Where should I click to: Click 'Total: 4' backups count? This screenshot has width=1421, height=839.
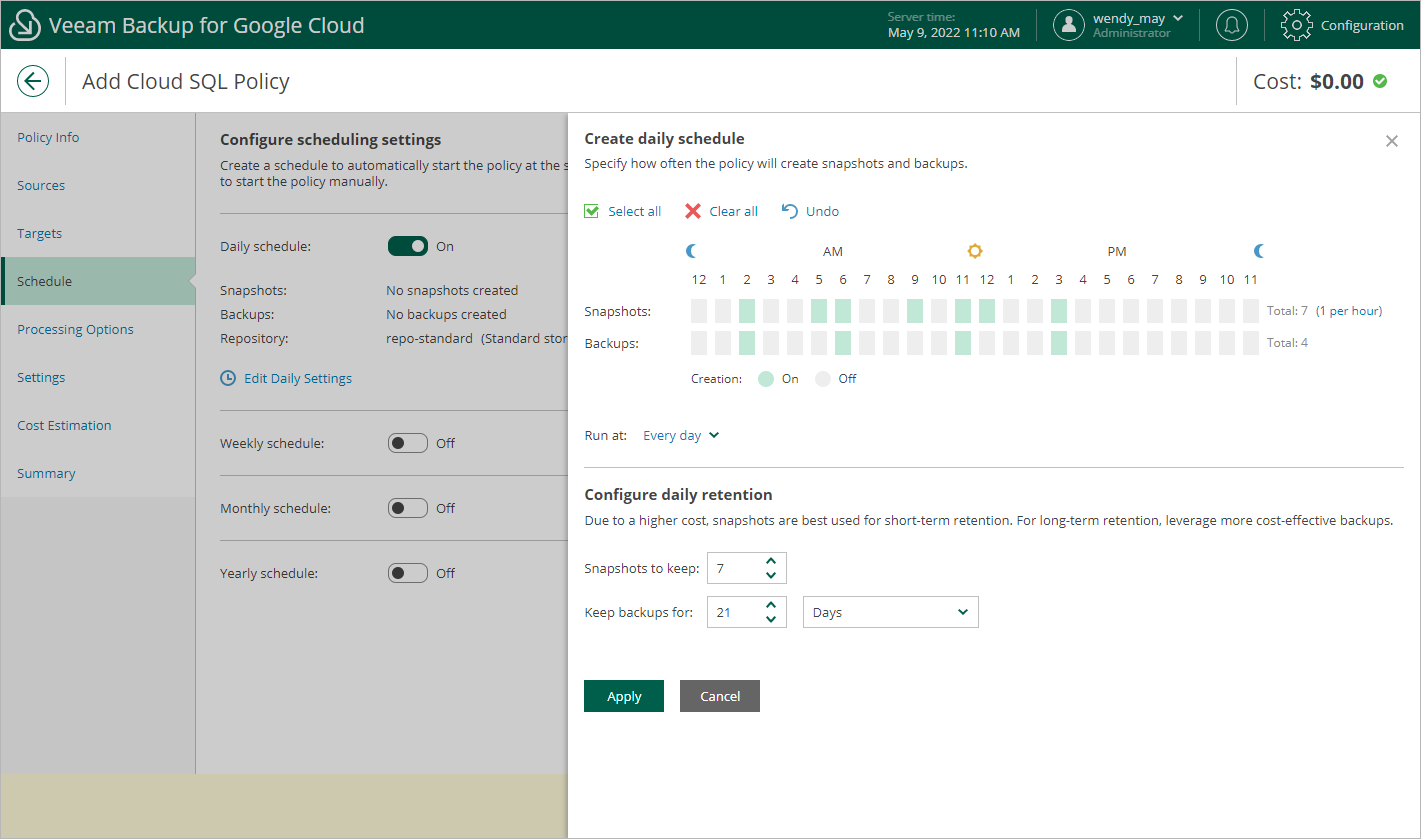[1287, 343]
